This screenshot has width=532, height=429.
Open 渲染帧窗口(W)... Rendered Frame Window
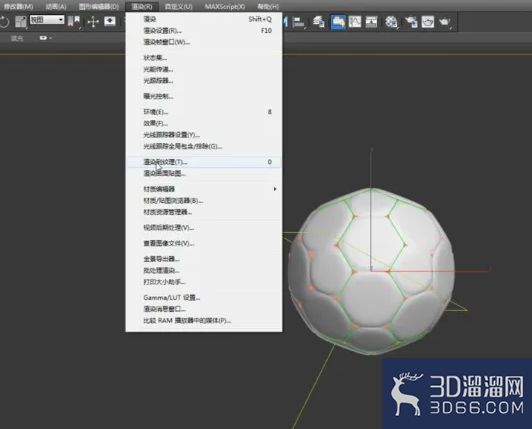[x=204, y=42]
